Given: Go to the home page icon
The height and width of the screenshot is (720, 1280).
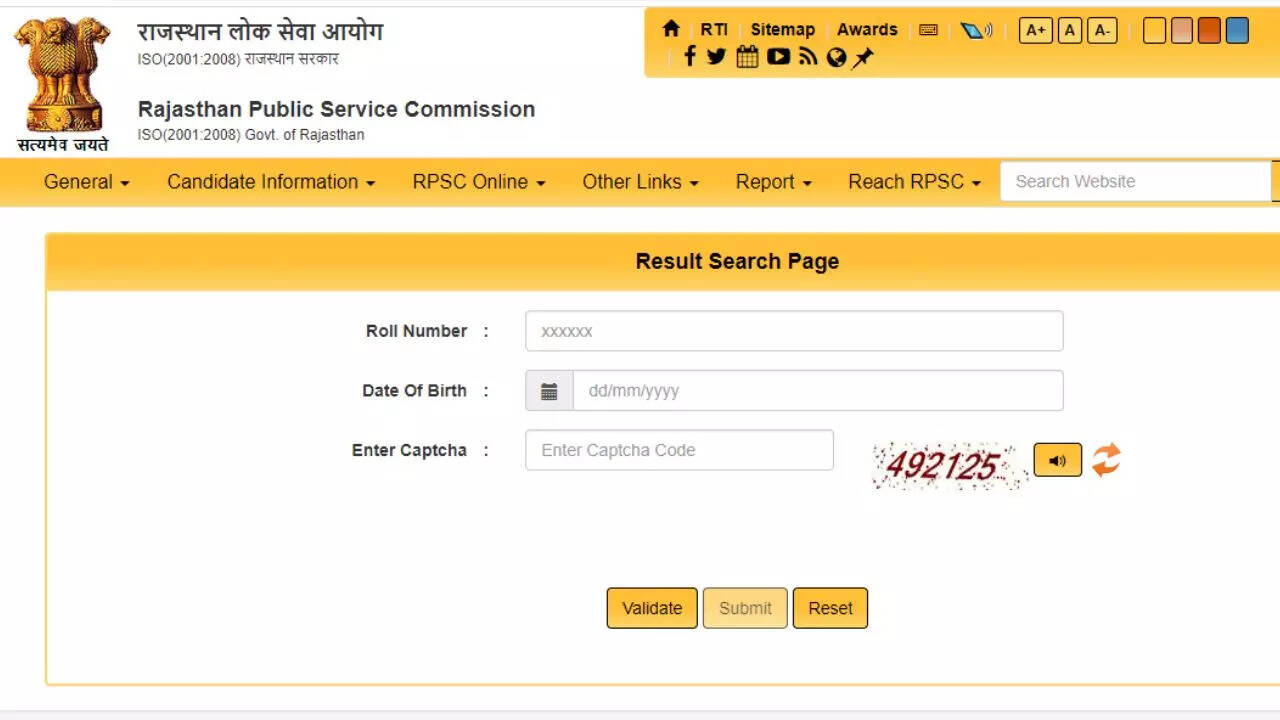Looking at the screenshot, I should [x=671, y=30].
